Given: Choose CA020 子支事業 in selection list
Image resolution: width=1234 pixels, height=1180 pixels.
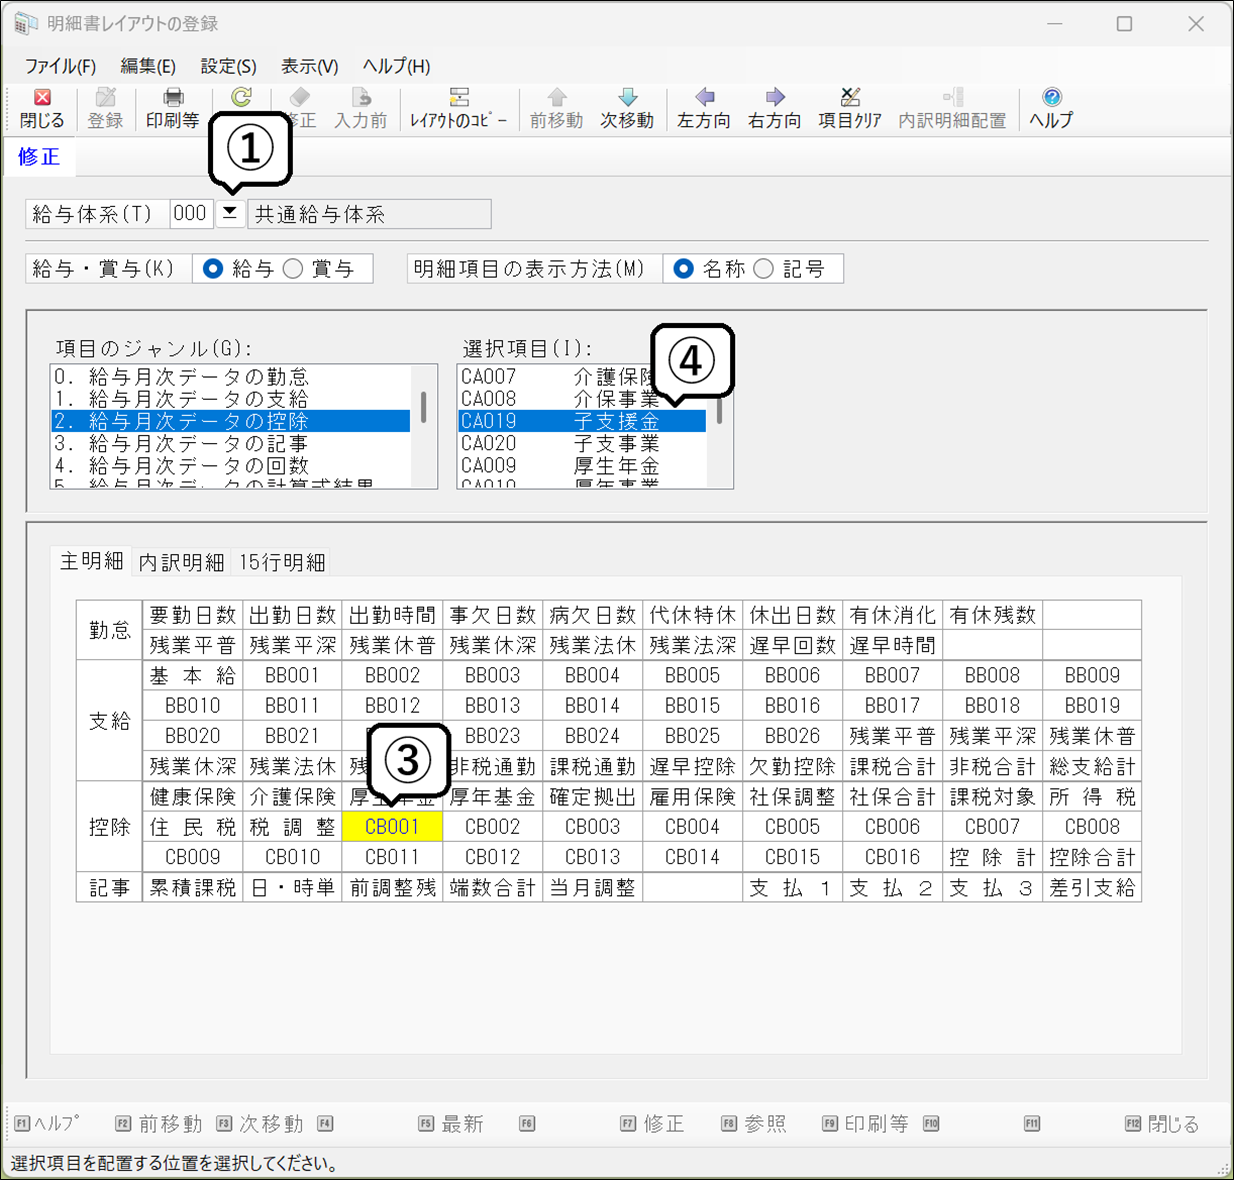Looking at the screenshot, I should [560, 443].
